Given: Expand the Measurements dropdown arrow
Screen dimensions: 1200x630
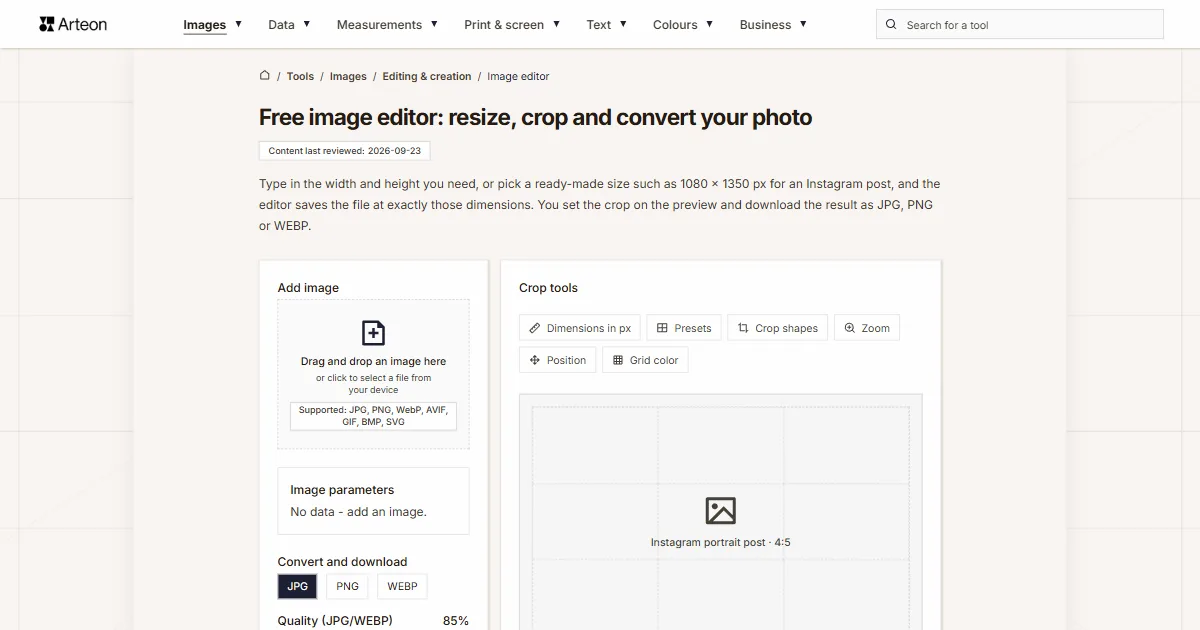Looking at the screenshot, I should click(433, 24).
